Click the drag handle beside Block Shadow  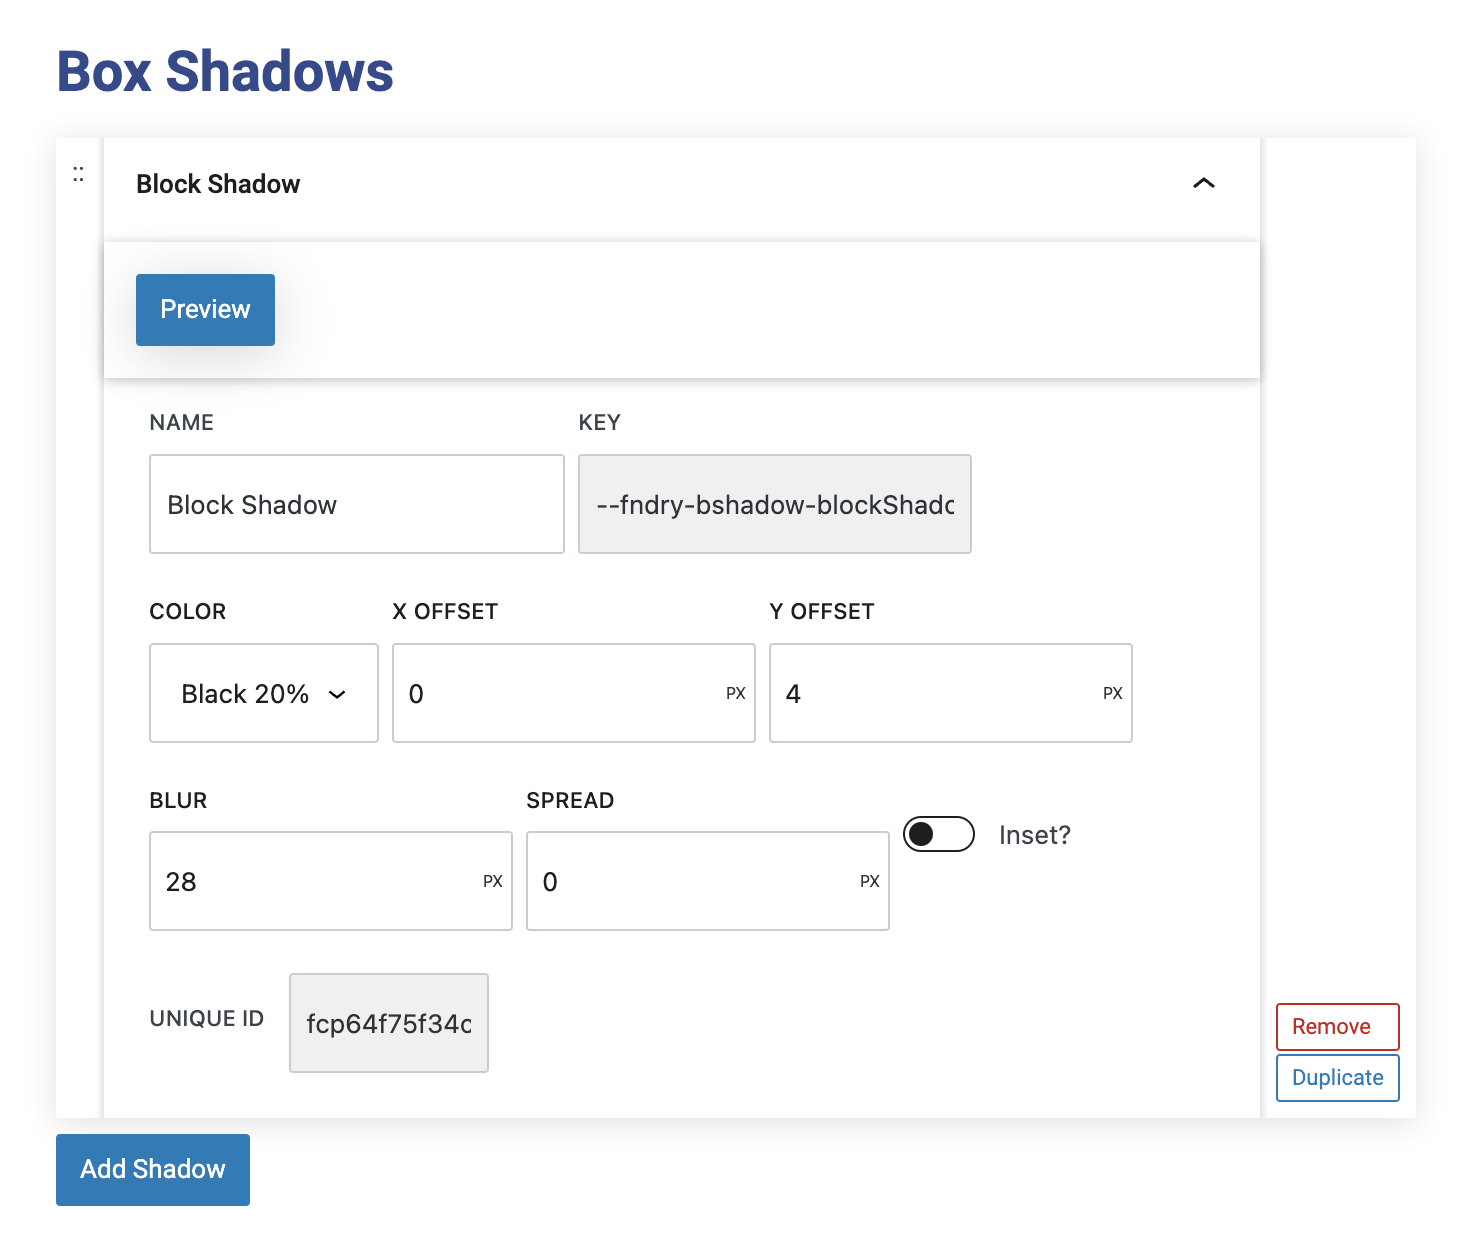(x=78, y=174)
